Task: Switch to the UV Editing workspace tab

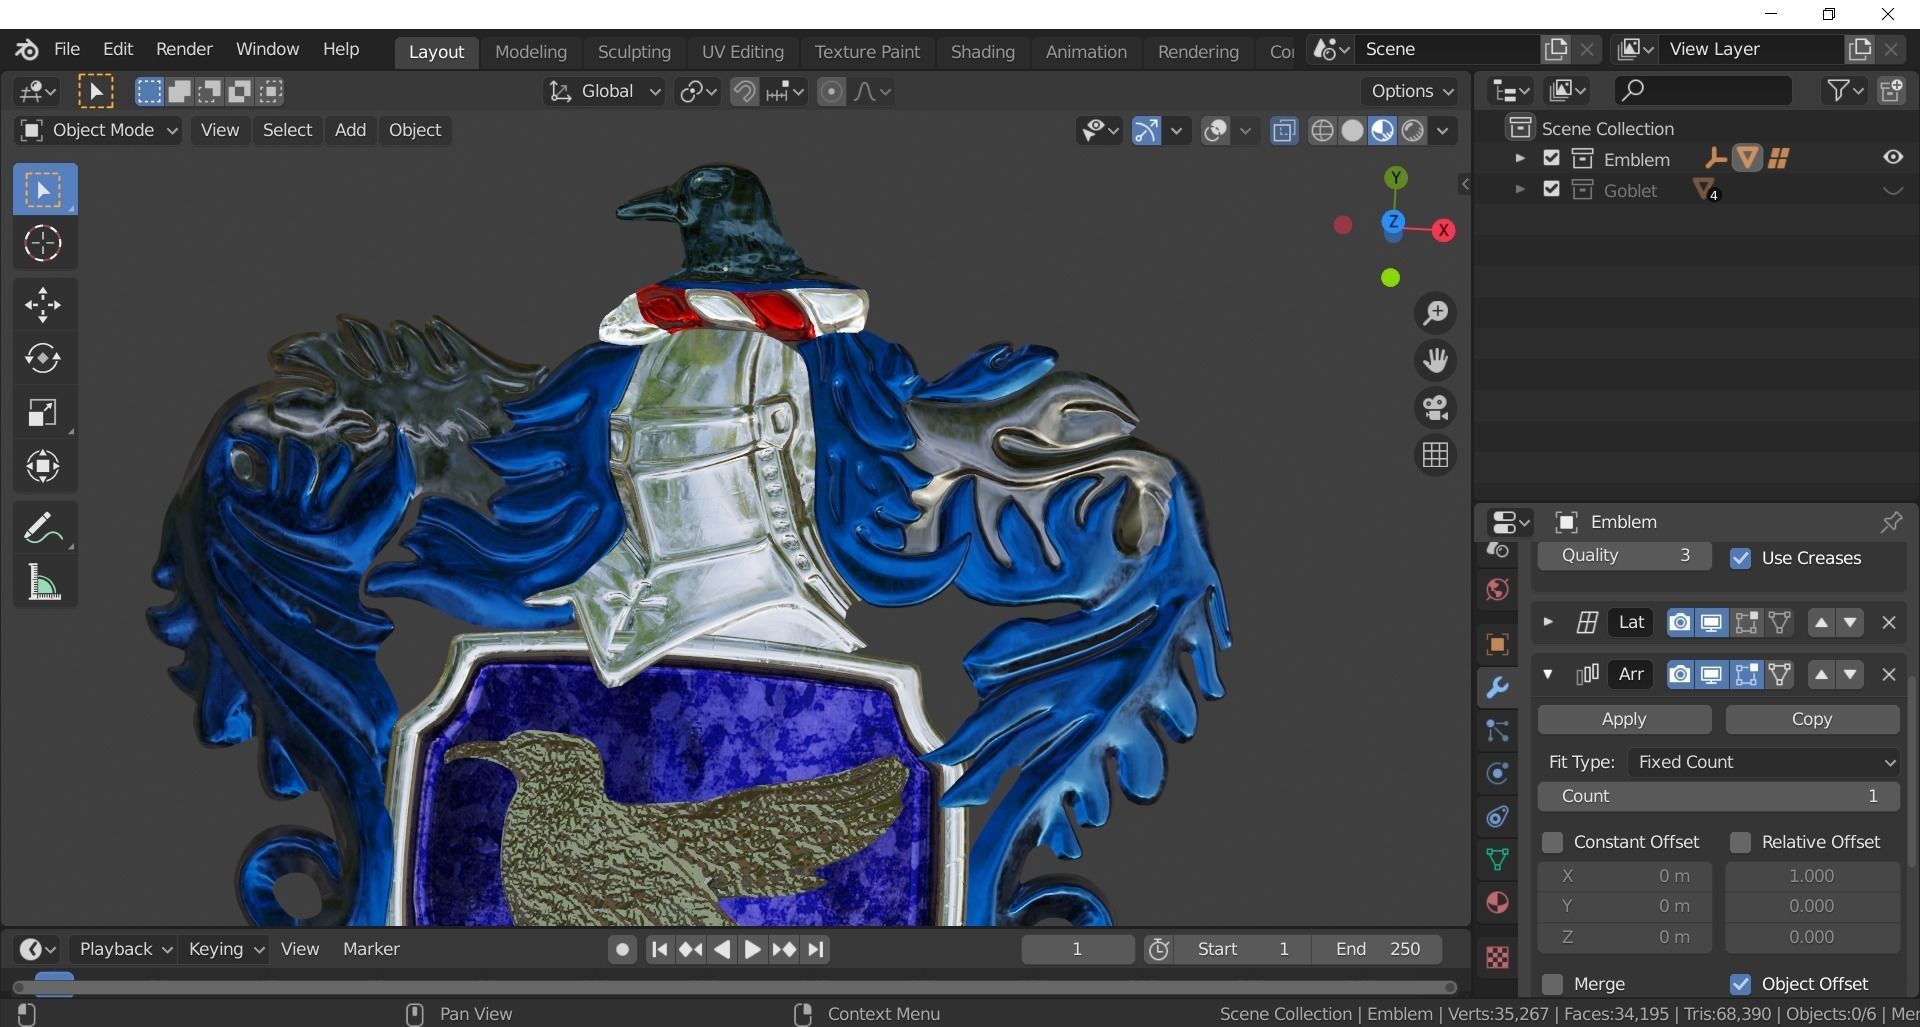Action: click(x=742, y=52)
